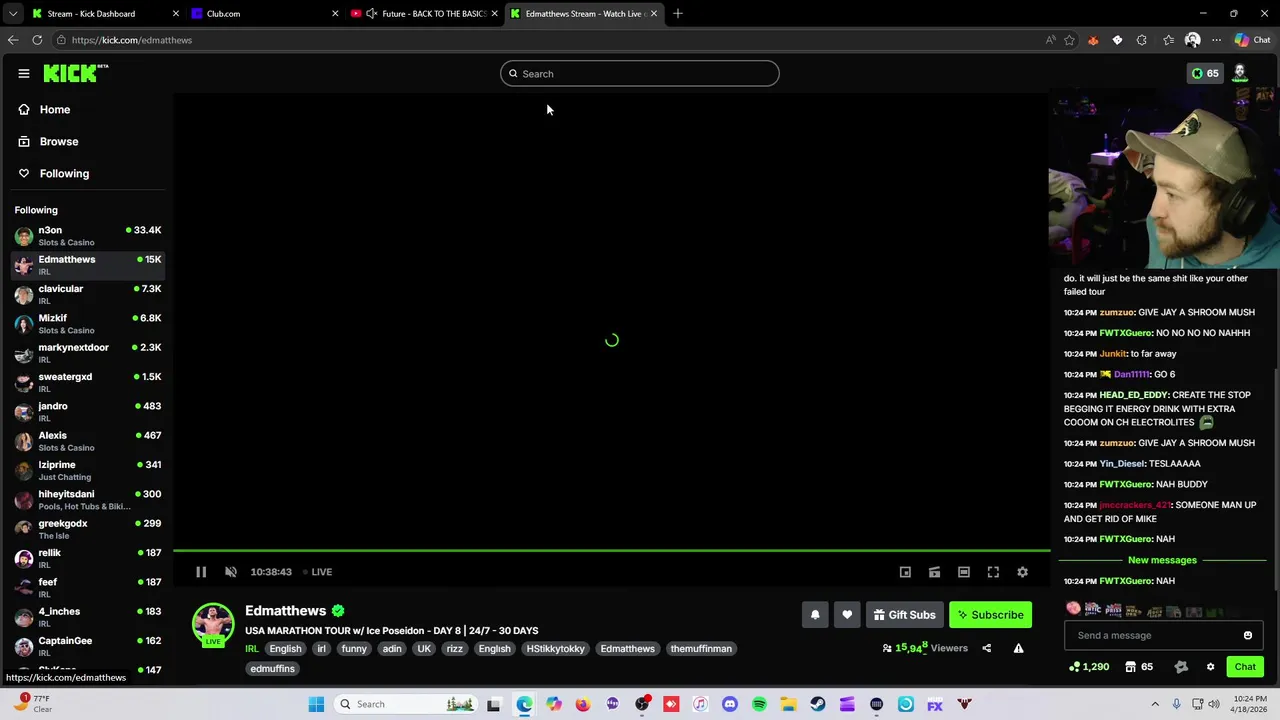Viewport: 1280px width, 720px height.
Task: Reload the page
Action: point(37,40)
